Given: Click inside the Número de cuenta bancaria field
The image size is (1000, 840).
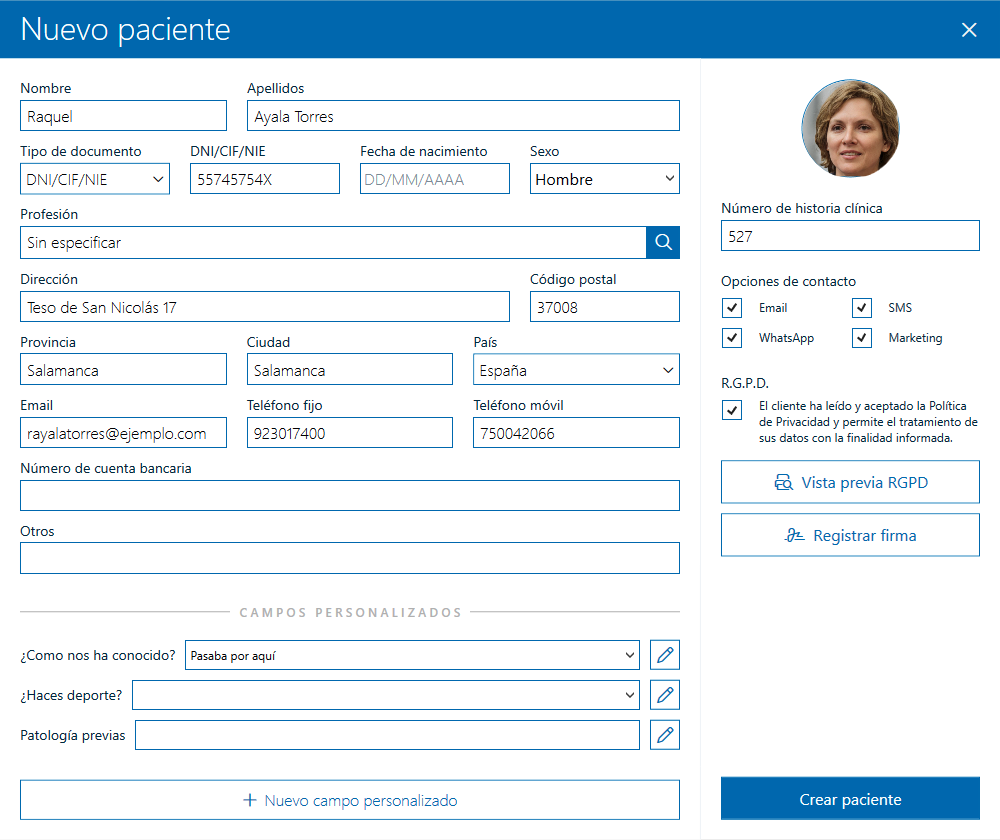Looking at the screenshot, I should pos(349,495).
